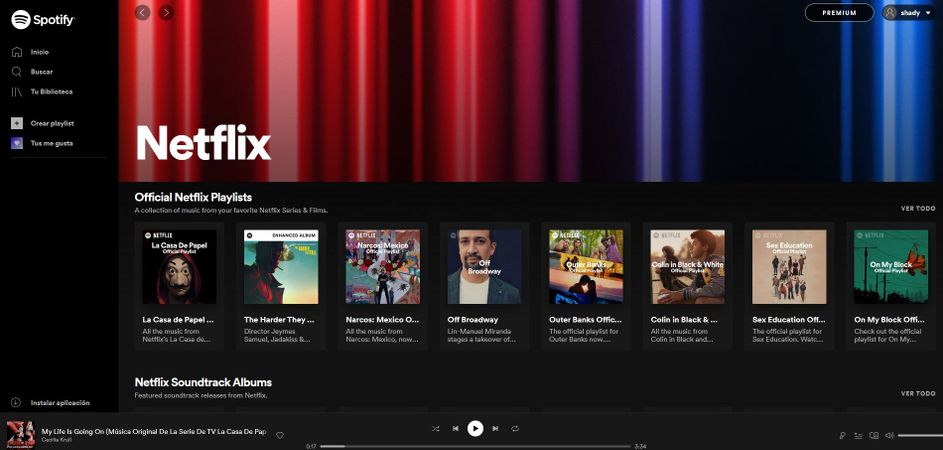Click the Netflix hub banner title
The image size is (943, 450).
click(x=204, y=143)
